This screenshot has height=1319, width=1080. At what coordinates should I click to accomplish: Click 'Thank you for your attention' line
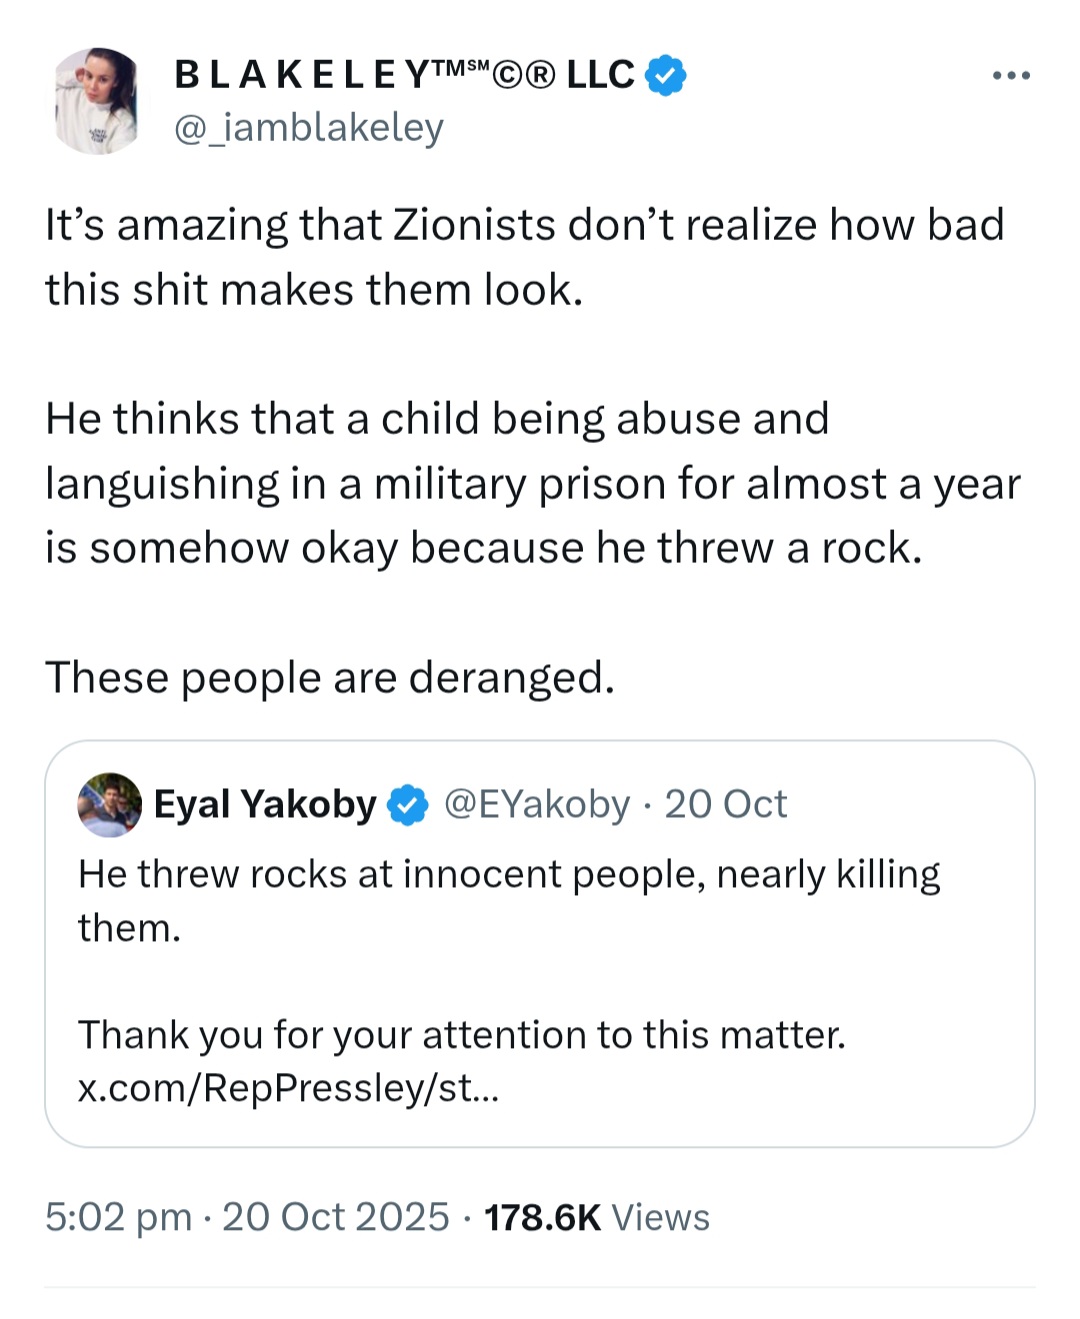pyautogui.click(x=462, y=1035)
